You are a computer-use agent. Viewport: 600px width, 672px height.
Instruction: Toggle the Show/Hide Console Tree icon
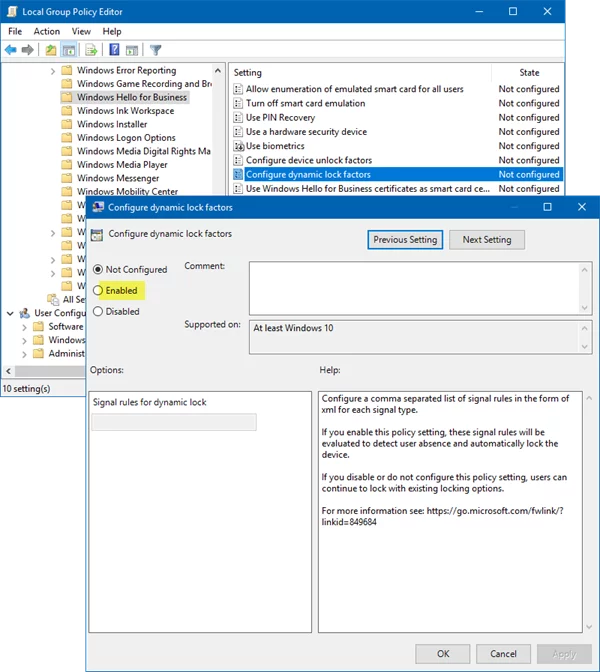point(69,50)
